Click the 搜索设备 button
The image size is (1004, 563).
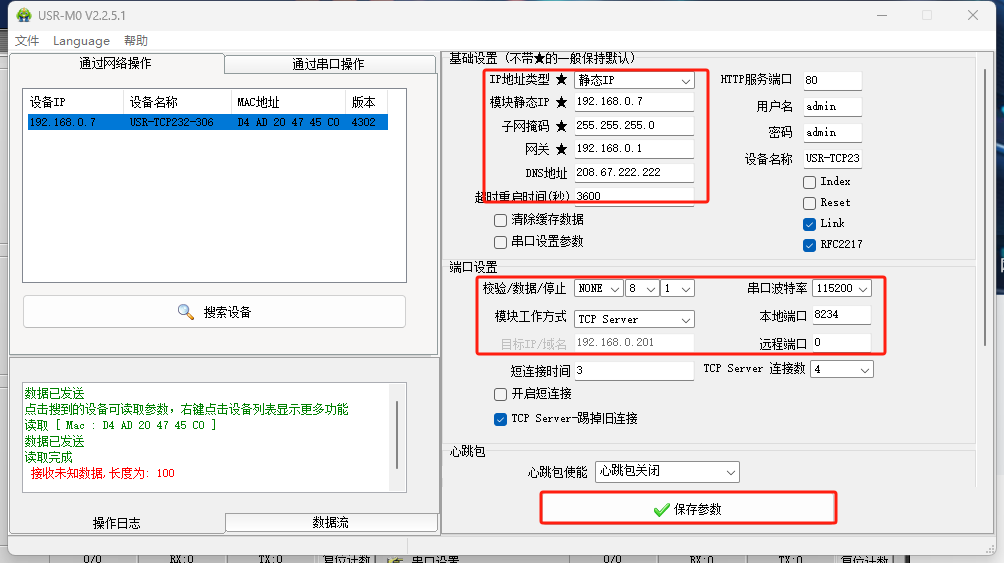click(215, 312)
